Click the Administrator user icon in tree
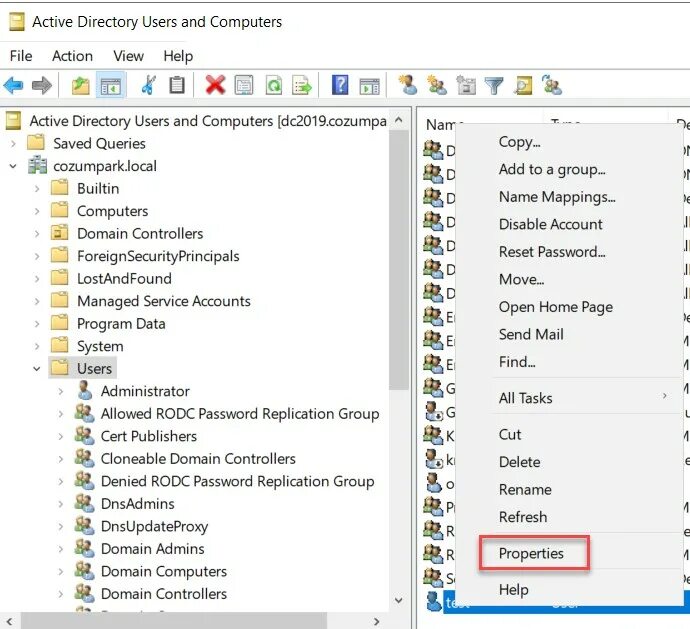690x629 pixels. click(x=84, y=390)
